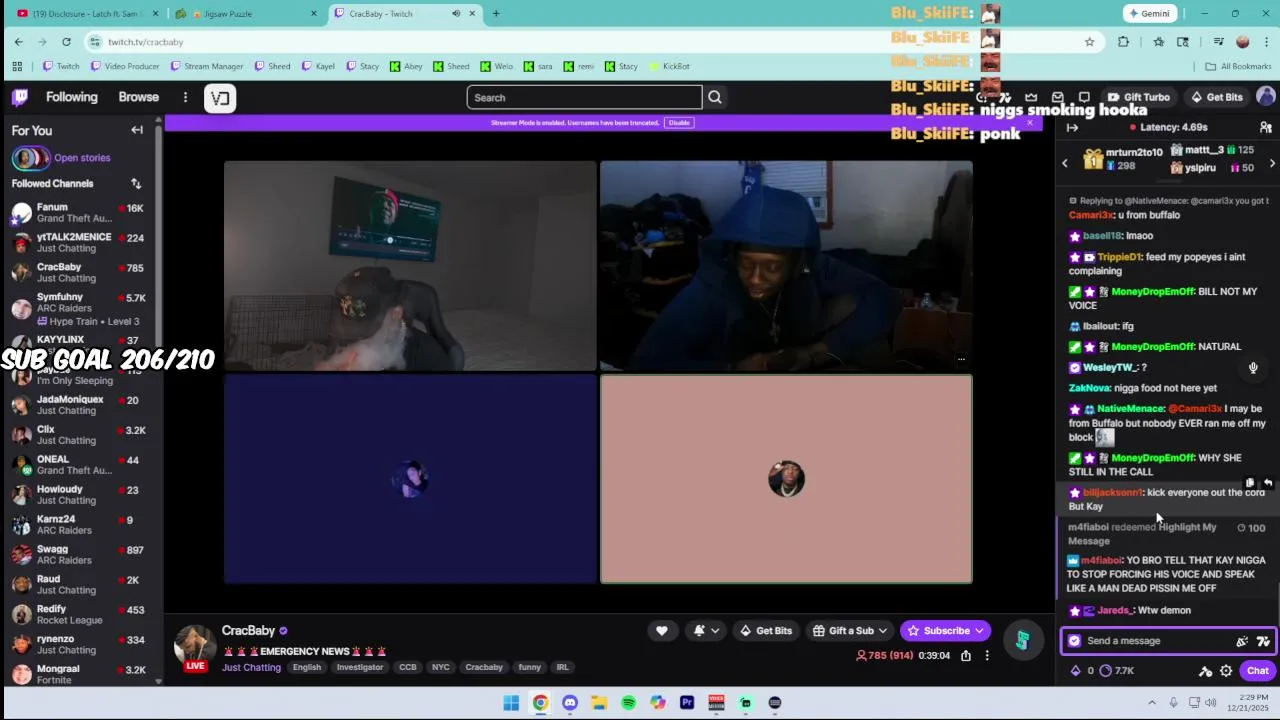Image resolution: width=1280 pixels, height=720 pixels.
Task: Open the user avatar menu in Twitch header
Action: click(x=1265, y=97)
